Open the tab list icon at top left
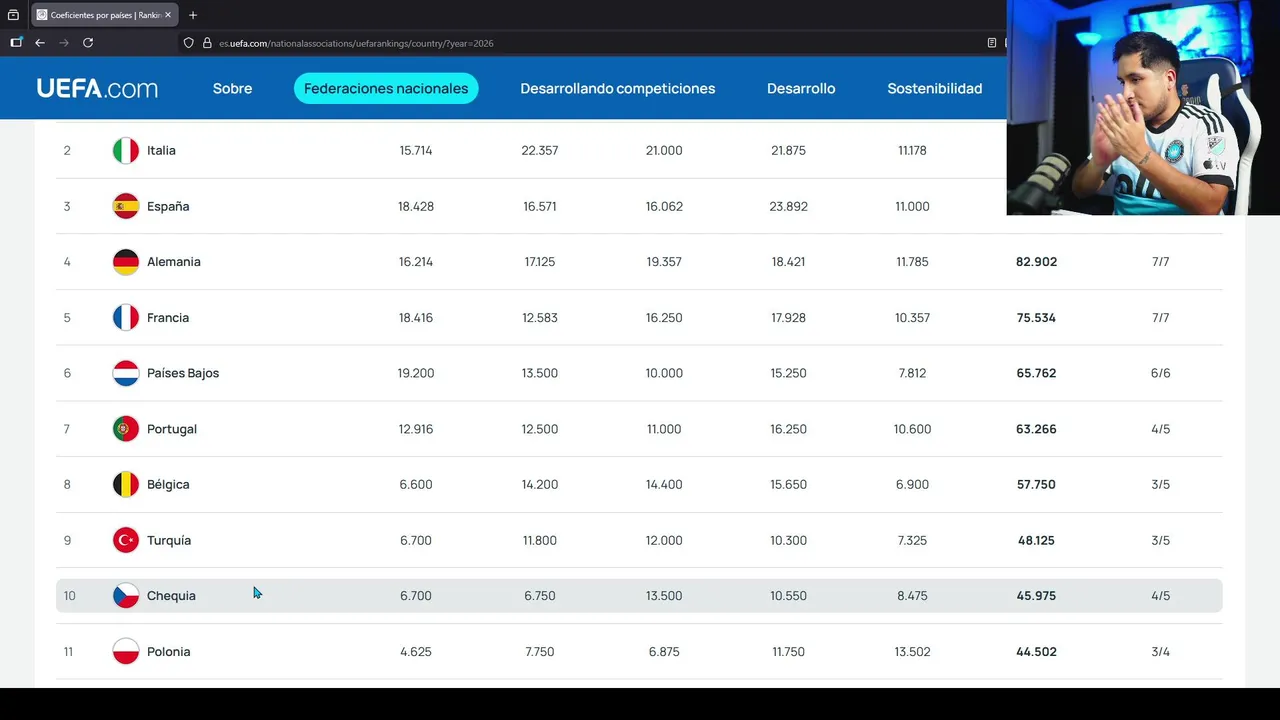 [13, 15]
